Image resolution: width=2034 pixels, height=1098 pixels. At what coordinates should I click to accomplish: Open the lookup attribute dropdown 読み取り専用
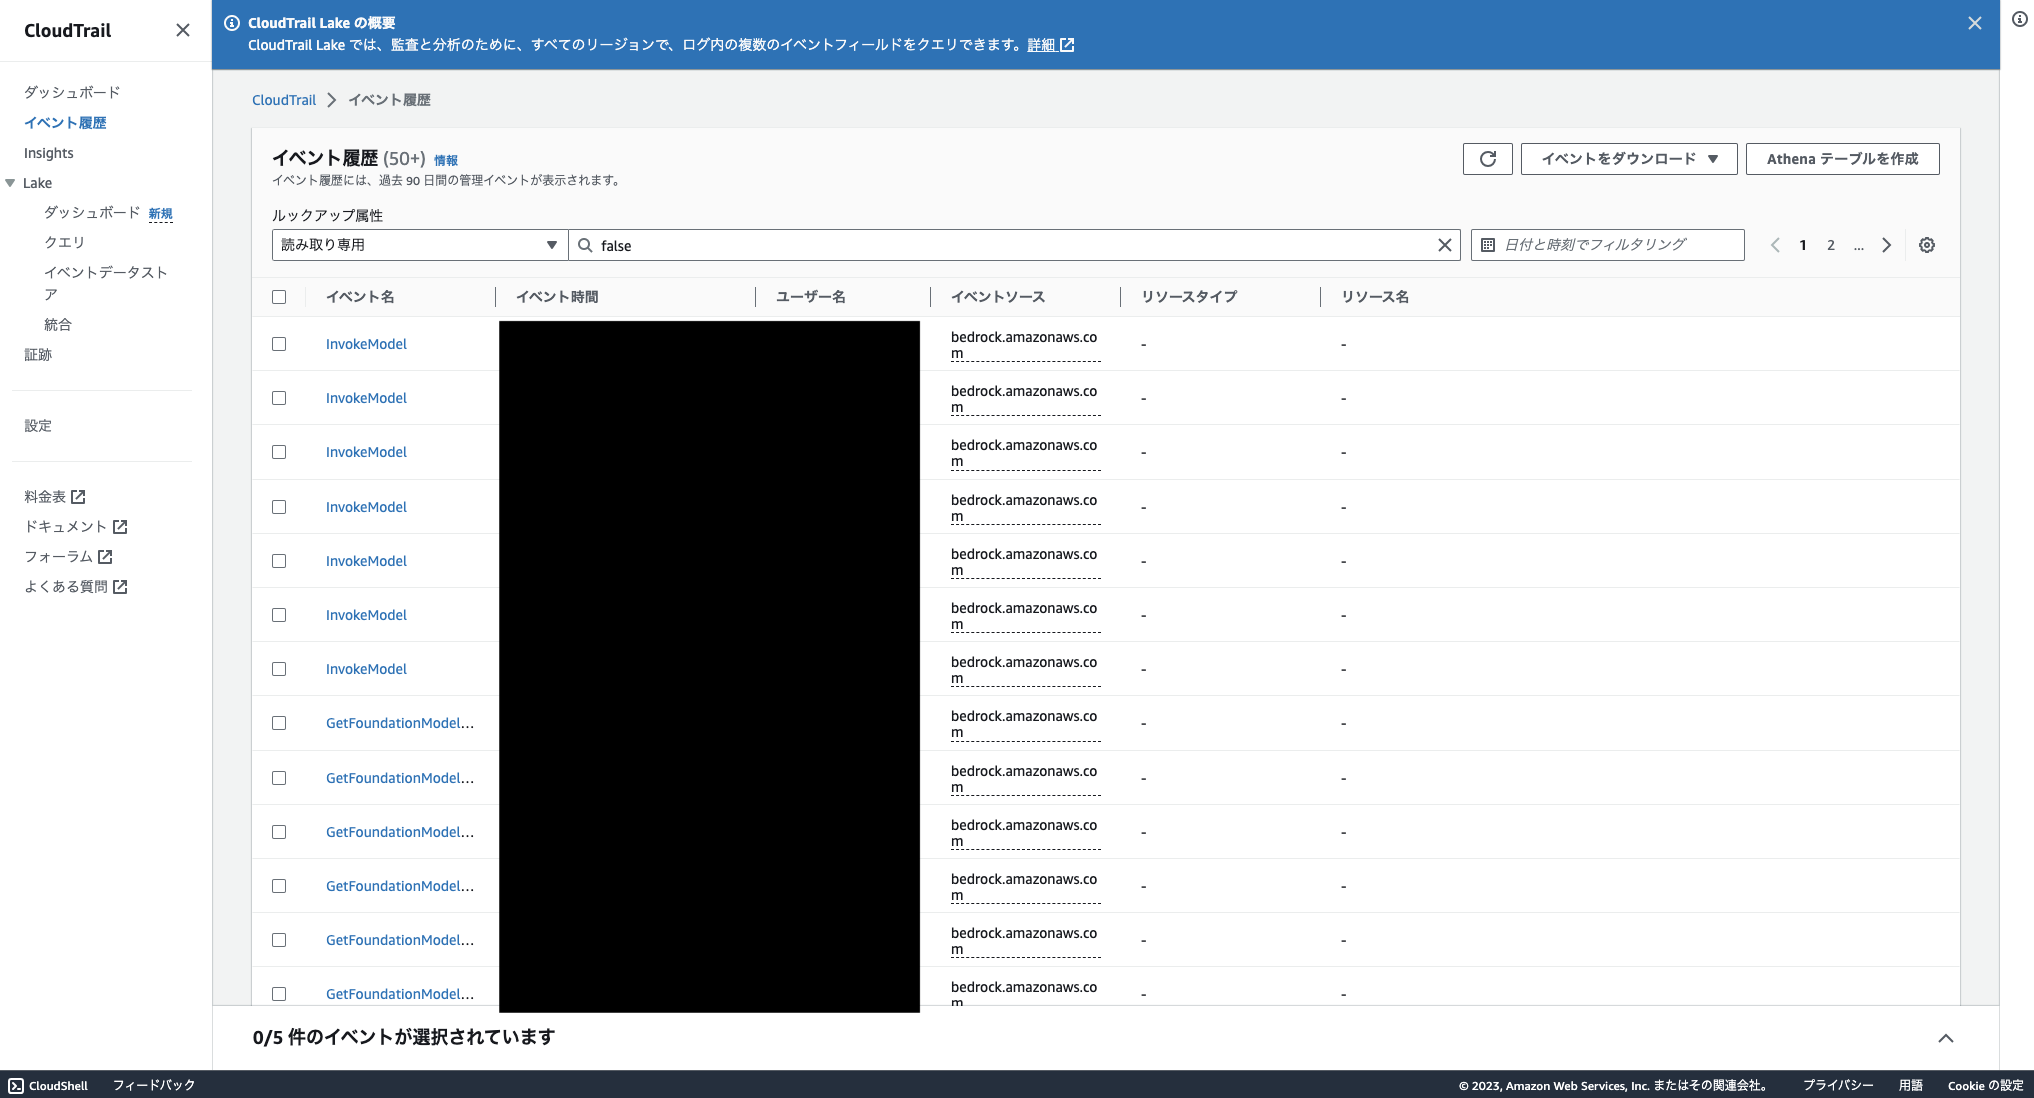tap(419, 245)
